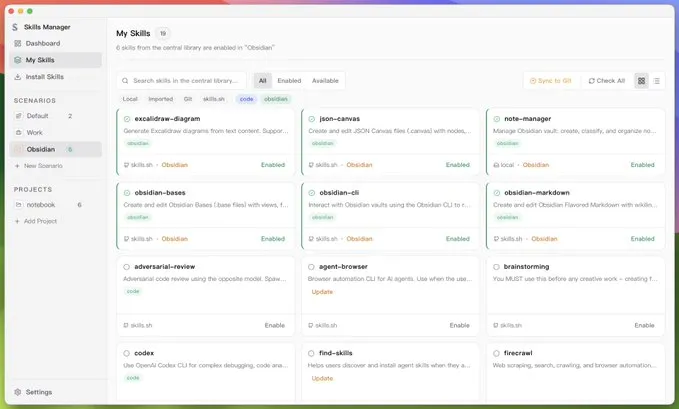Uncheck the obsidian-cli enabled circle
679x409 pixels.
click(x=312, y=193)
